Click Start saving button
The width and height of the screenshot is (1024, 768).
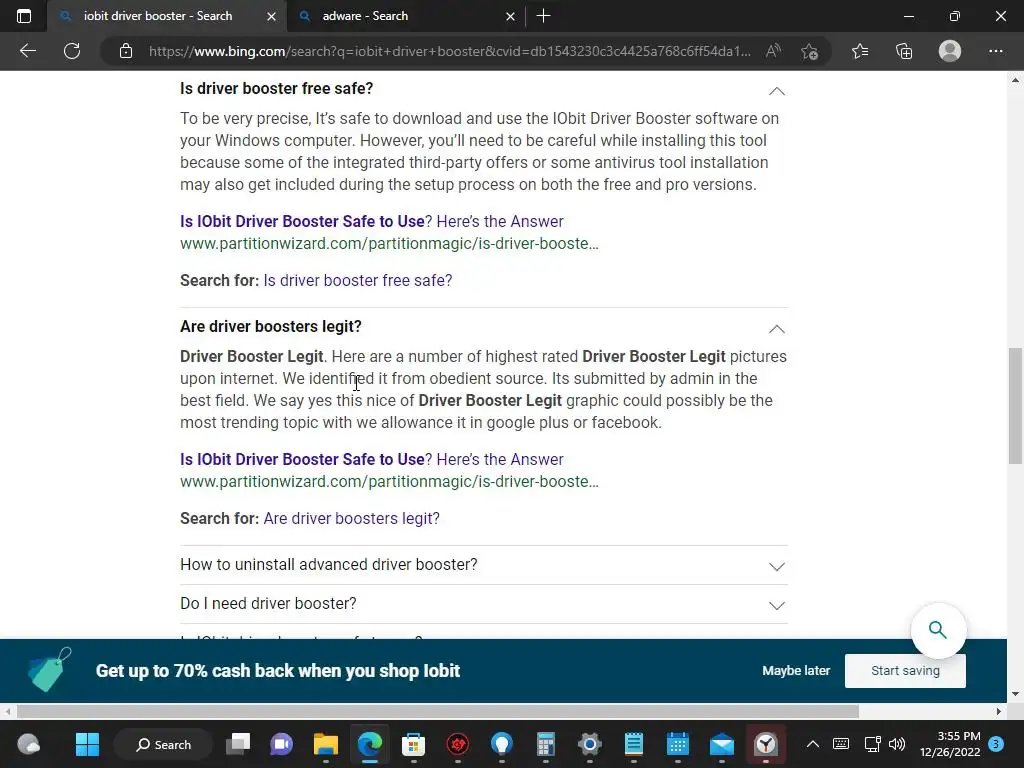tap(905, 671)
